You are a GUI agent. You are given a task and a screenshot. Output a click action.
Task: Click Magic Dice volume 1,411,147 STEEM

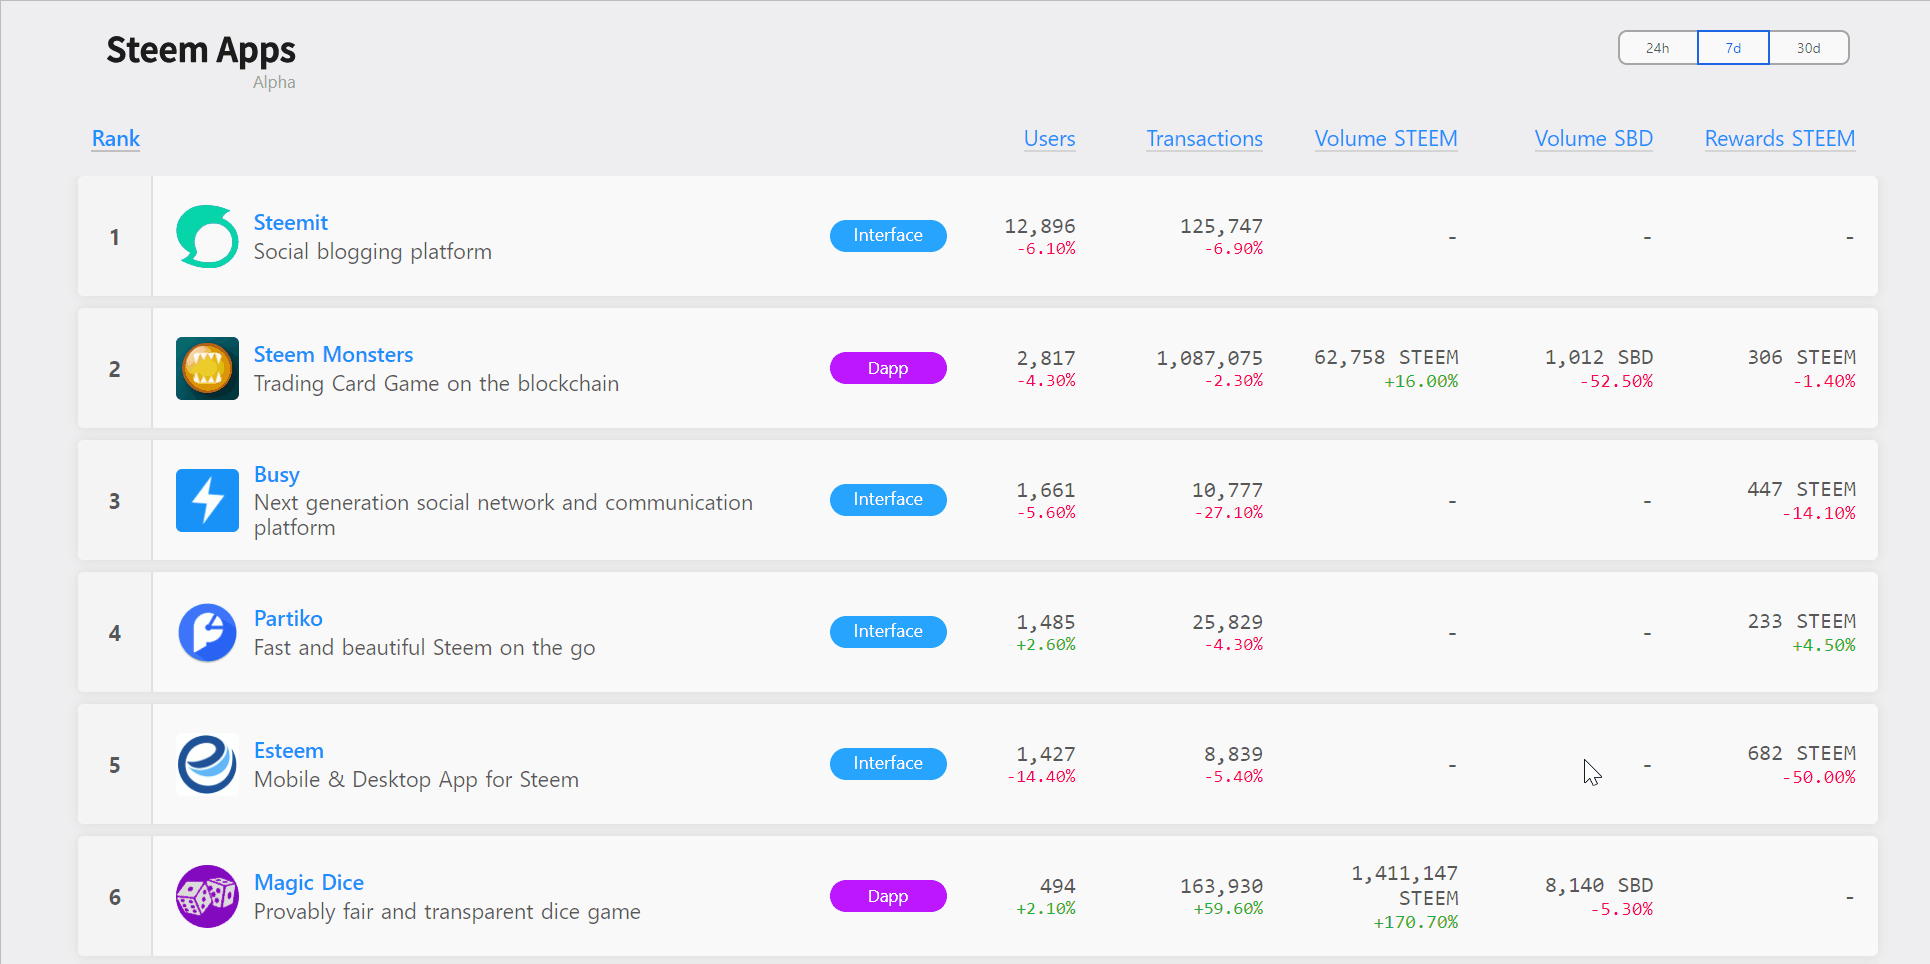[1405, 886]
